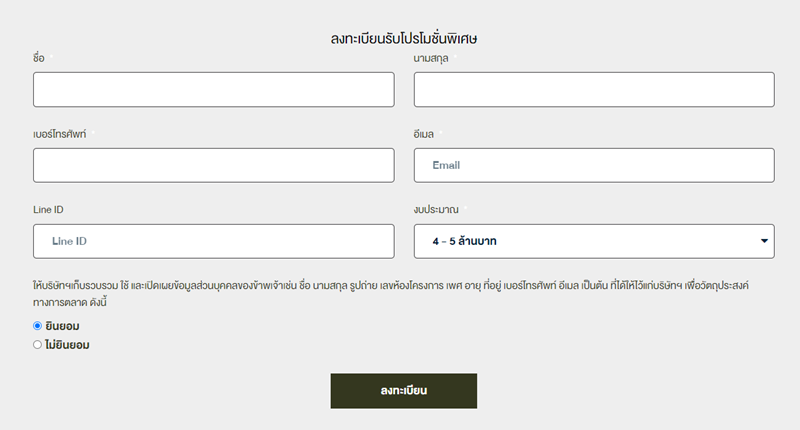Click the ไม่ยินยอม label text beside the radio
Viewport: 800px width, 430px height.
[x=68, y=345]
